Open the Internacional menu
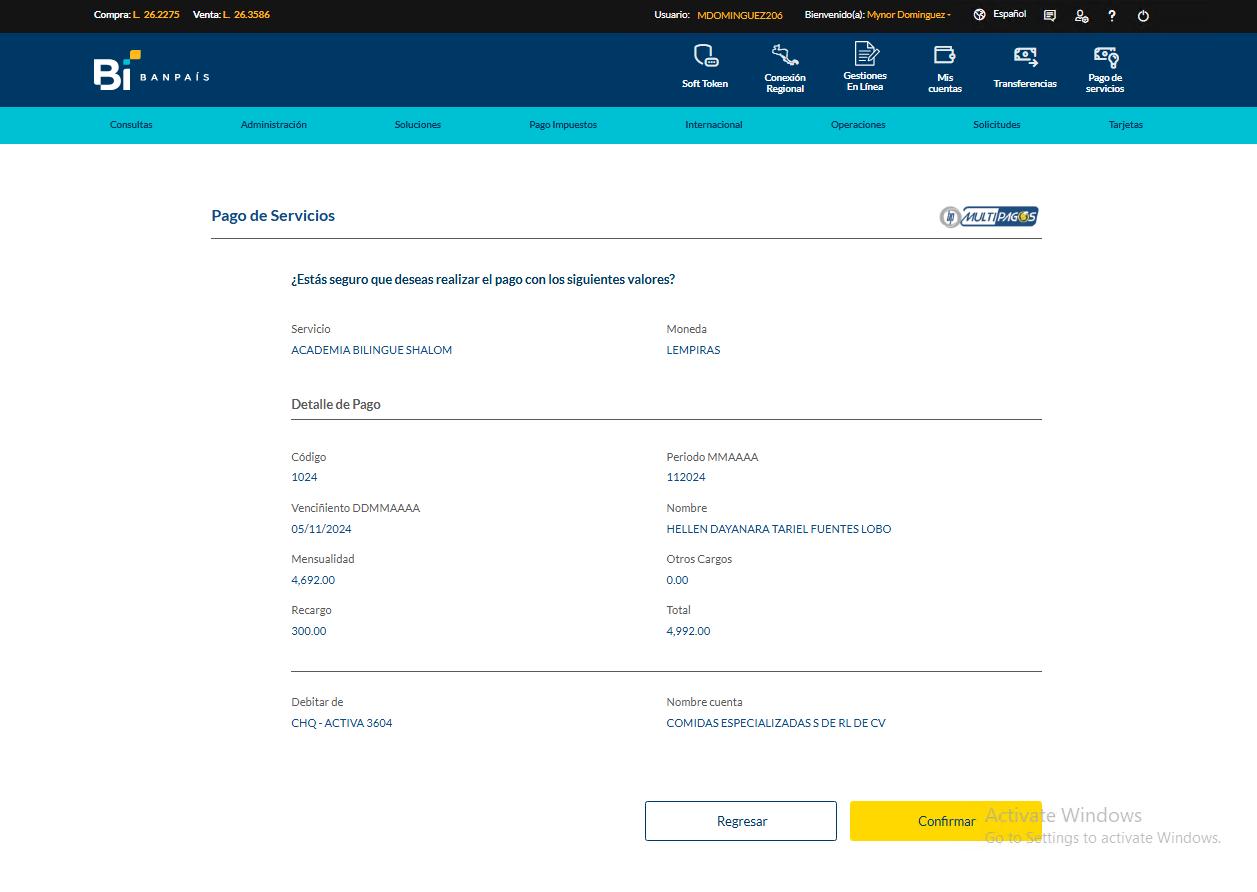The image size is (1257, 892). point(714,125)
